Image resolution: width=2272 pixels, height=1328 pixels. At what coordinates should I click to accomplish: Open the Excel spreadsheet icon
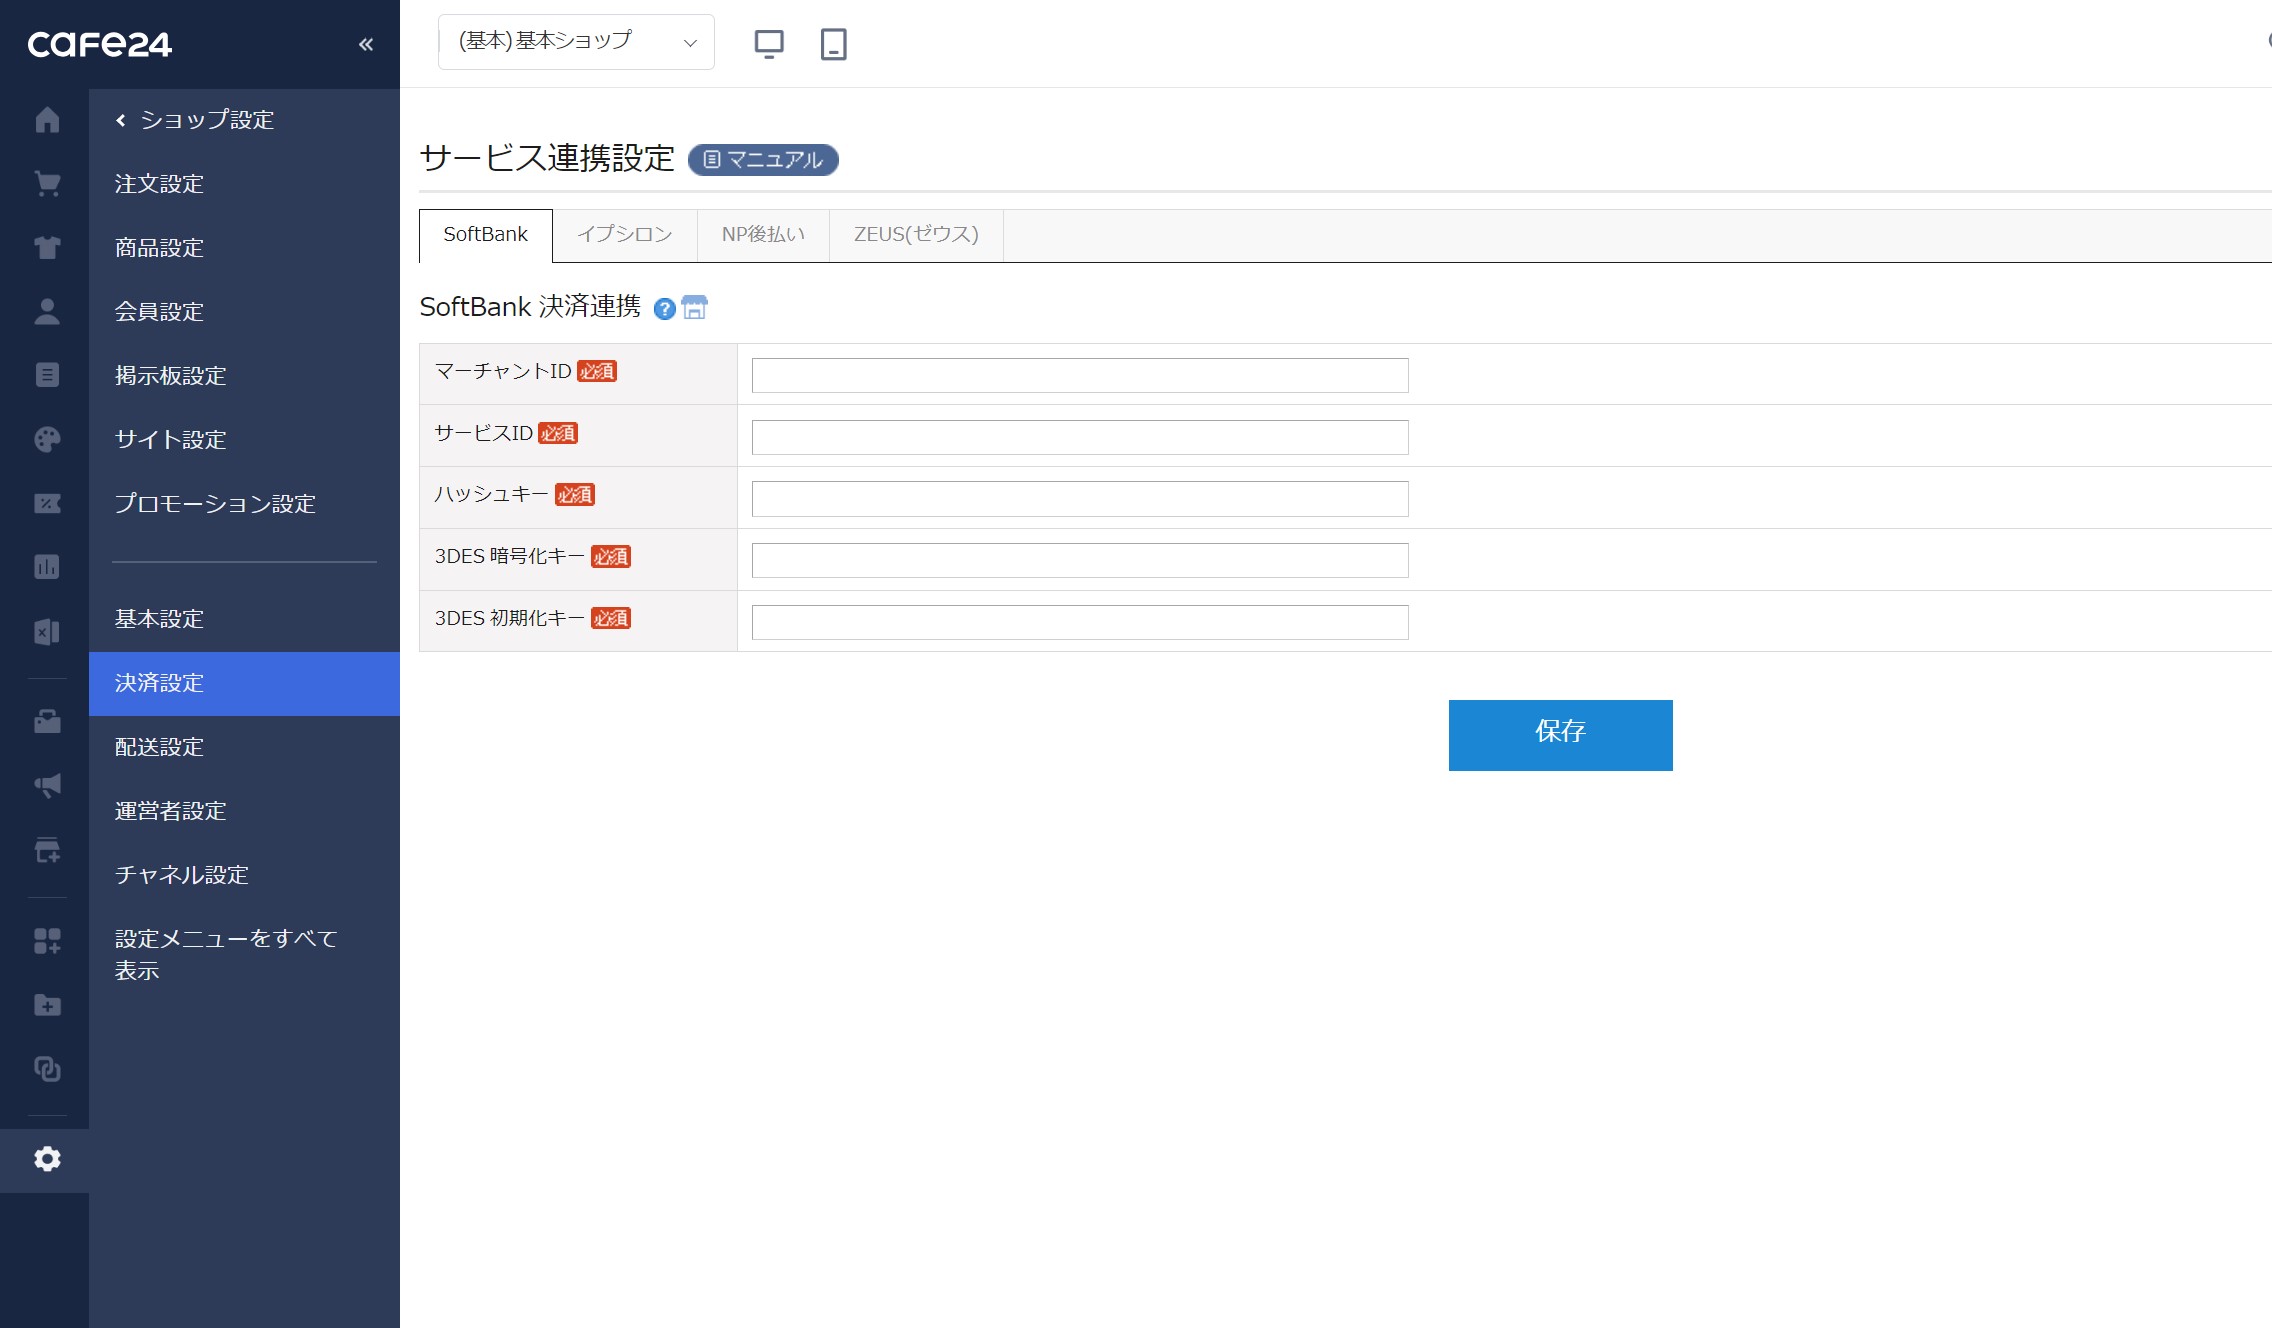click(47, 631)
